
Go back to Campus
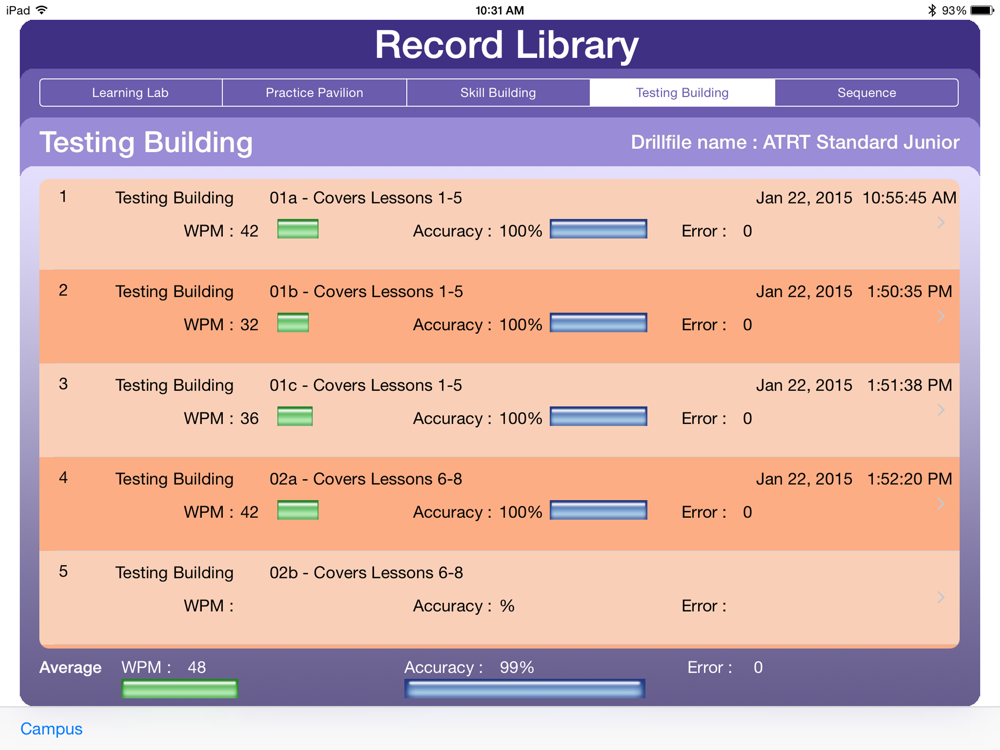tap(52, 728)
